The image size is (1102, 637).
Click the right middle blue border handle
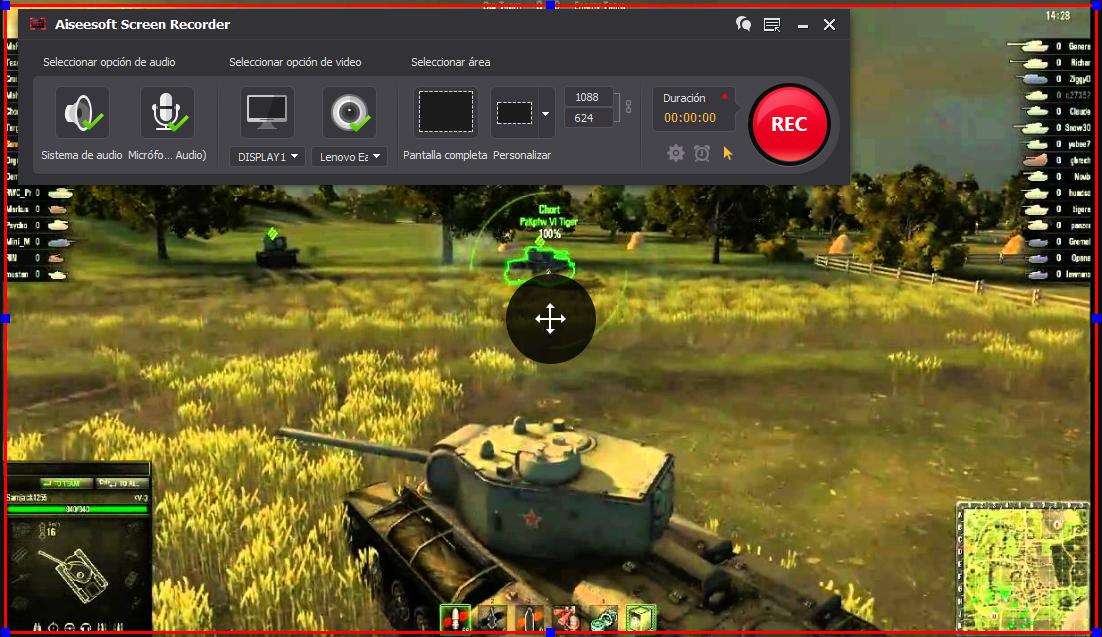pos(1096,318)
